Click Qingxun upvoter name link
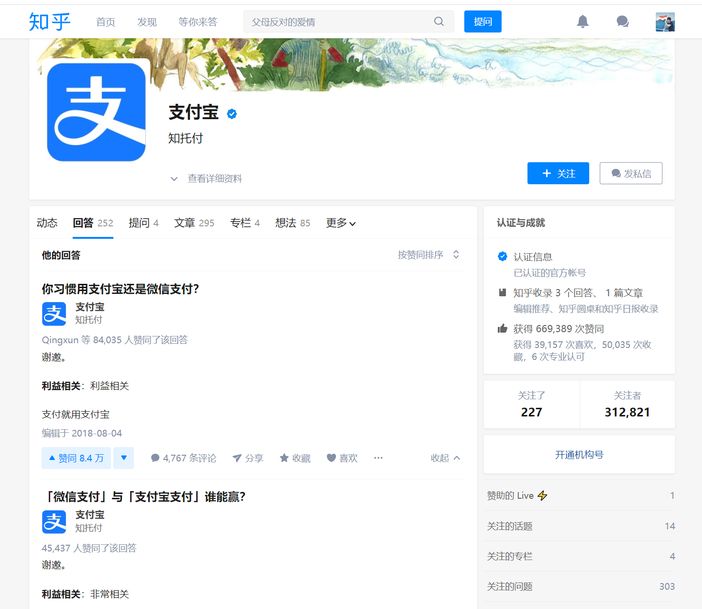Screen dimensions: 702x609 coord(60,340)
